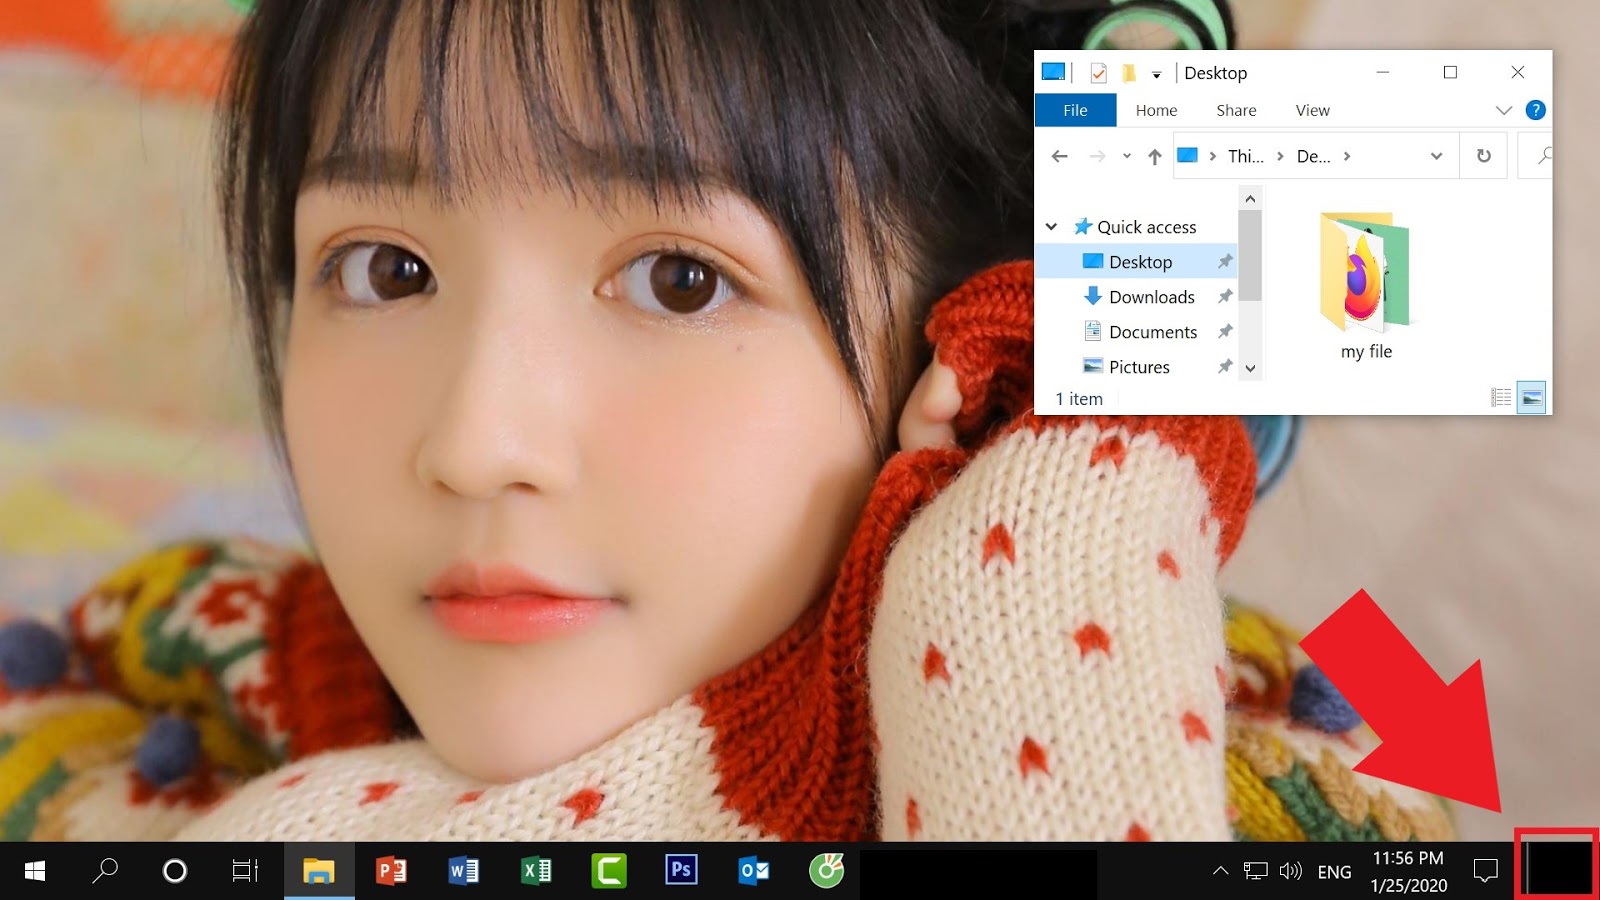Navigate up one folder level

click(x=1155, y=155)
